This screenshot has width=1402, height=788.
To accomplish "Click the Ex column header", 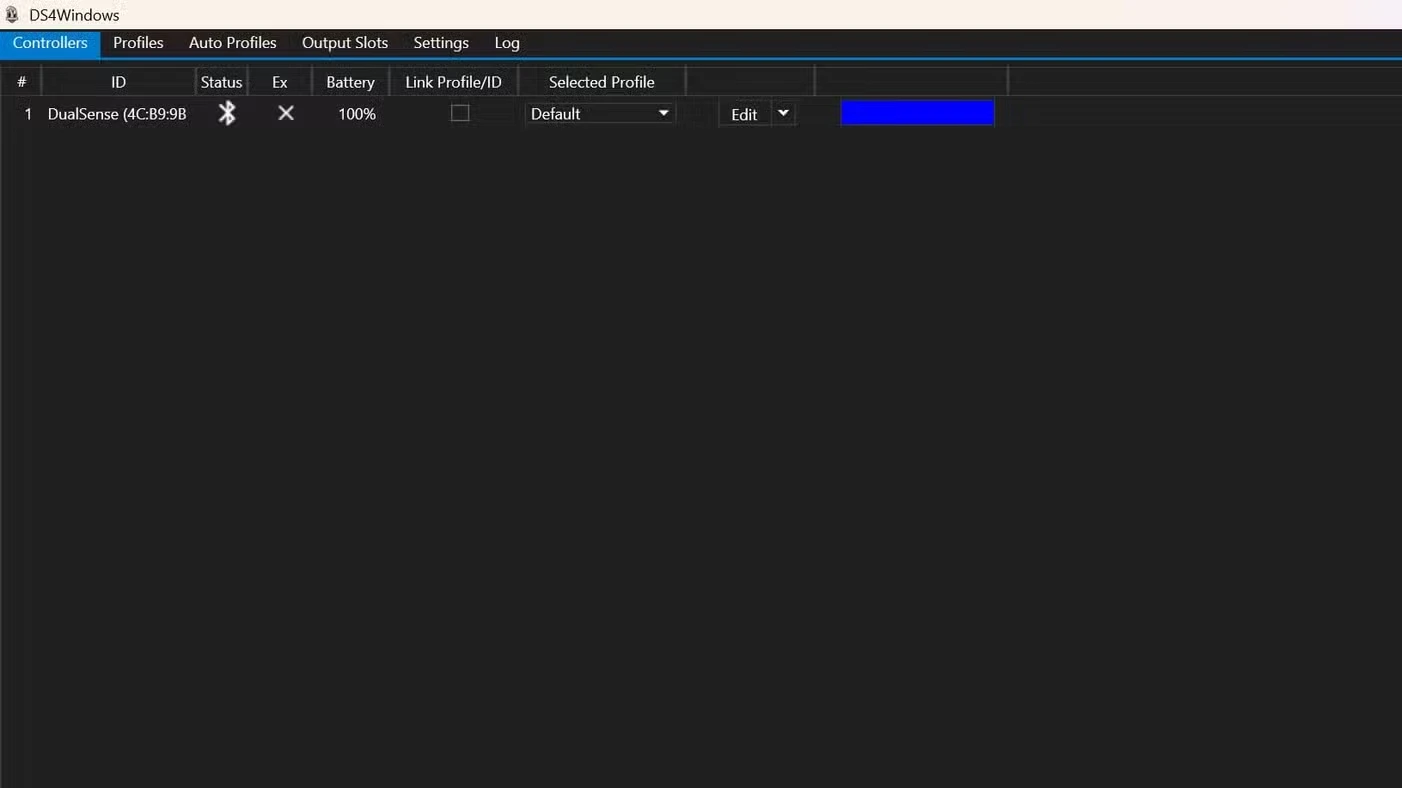I will click(280, 82).
